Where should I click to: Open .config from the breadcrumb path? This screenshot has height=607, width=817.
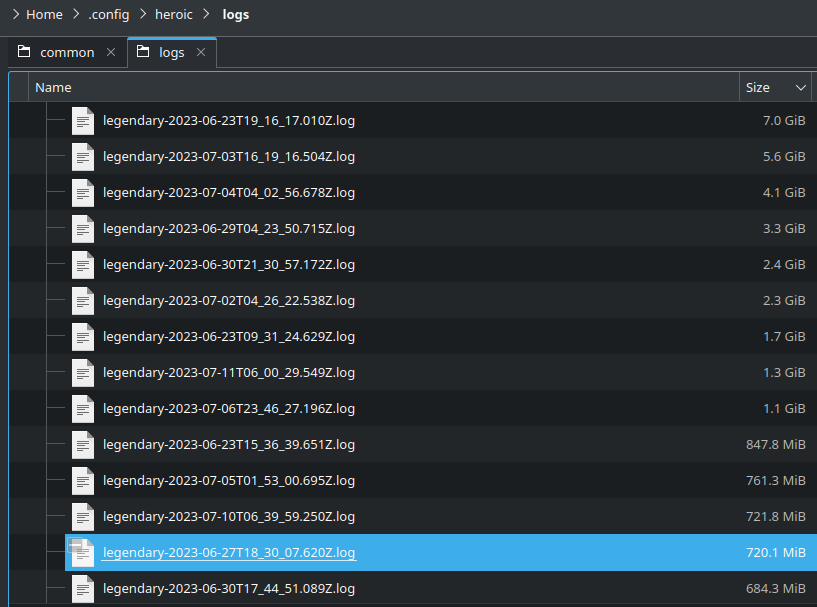(x=108, y=14)
